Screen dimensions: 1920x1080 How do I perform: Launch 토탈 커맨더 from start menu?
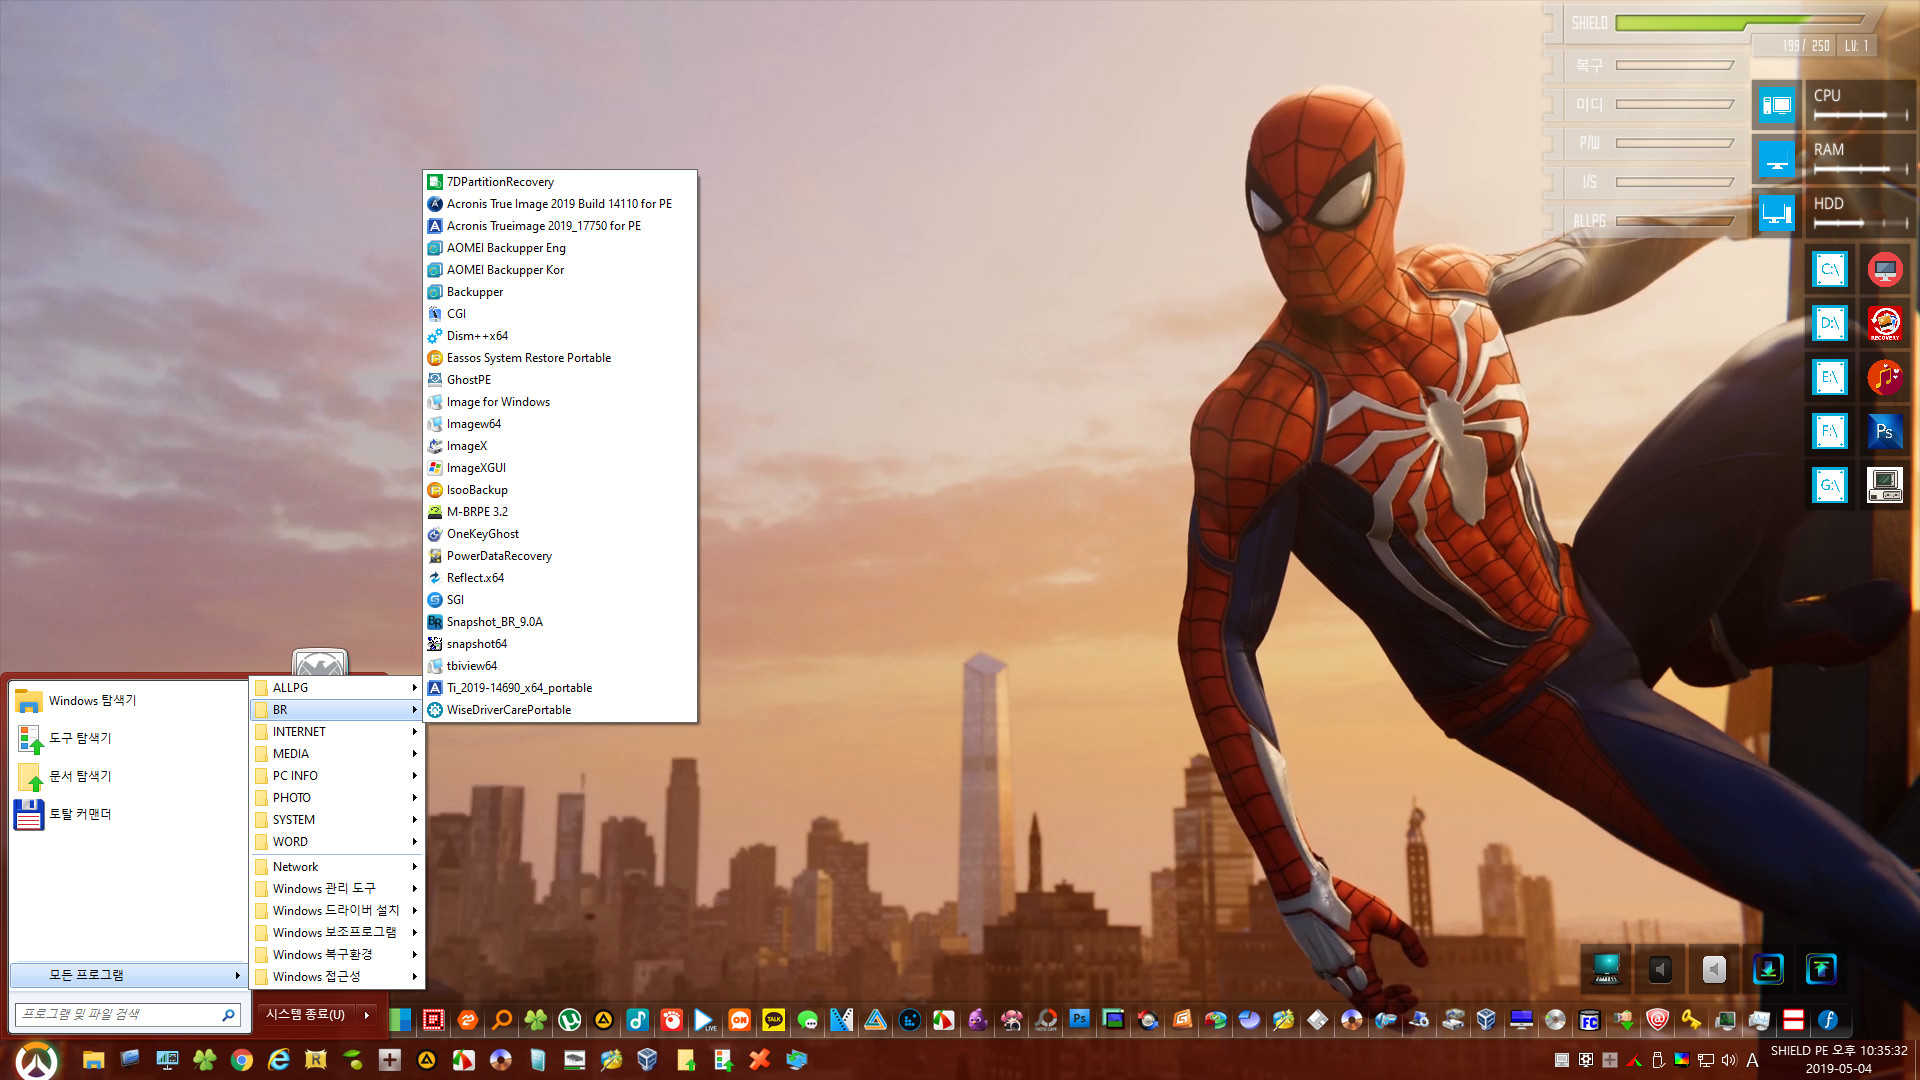coord(128,814)
